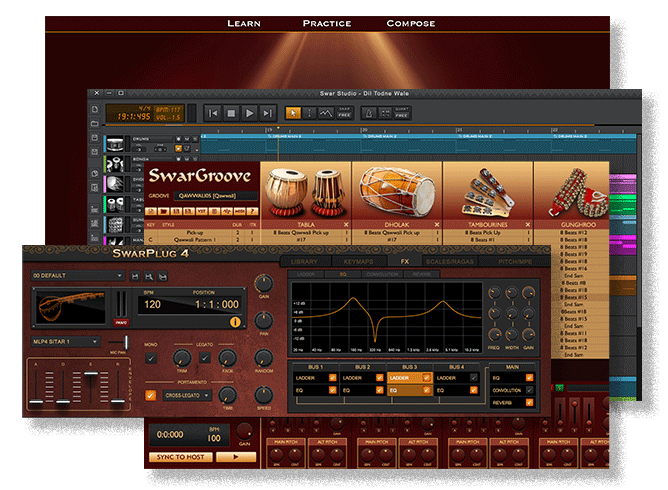Viewport: 668px width, 490px height.
Task: Open the Cross-Legato portamento mode dropdown
Action: click(x=187, y=395)
